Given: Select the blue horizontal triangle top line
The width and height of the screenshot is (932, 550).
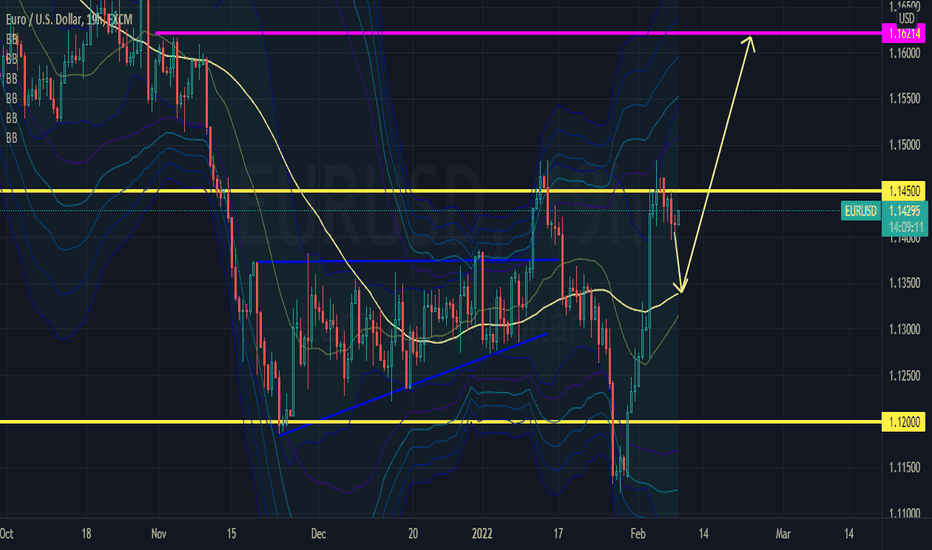Looking at the screenshot, I should tap(407, 261).
